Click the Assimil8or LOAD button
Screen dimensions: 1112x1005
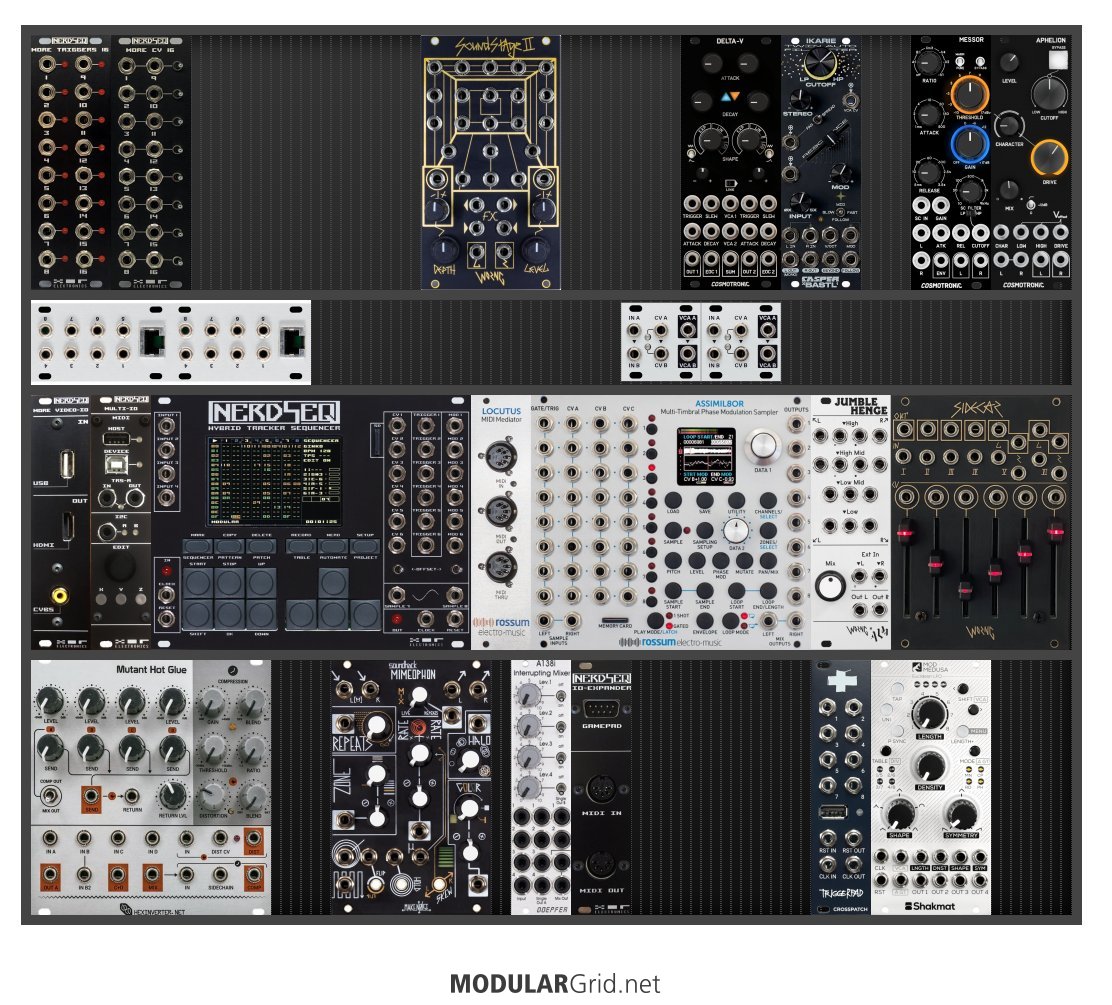coord(672,501)
